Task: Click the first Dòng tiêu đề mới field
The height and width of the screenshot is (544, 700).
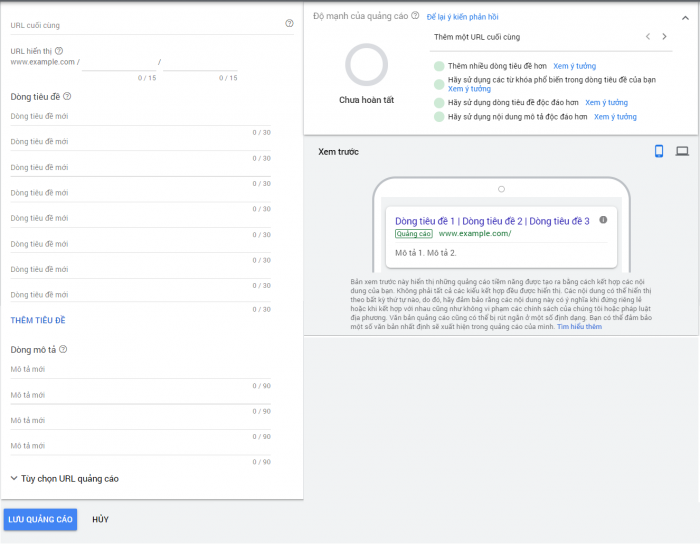Action: 141,116
